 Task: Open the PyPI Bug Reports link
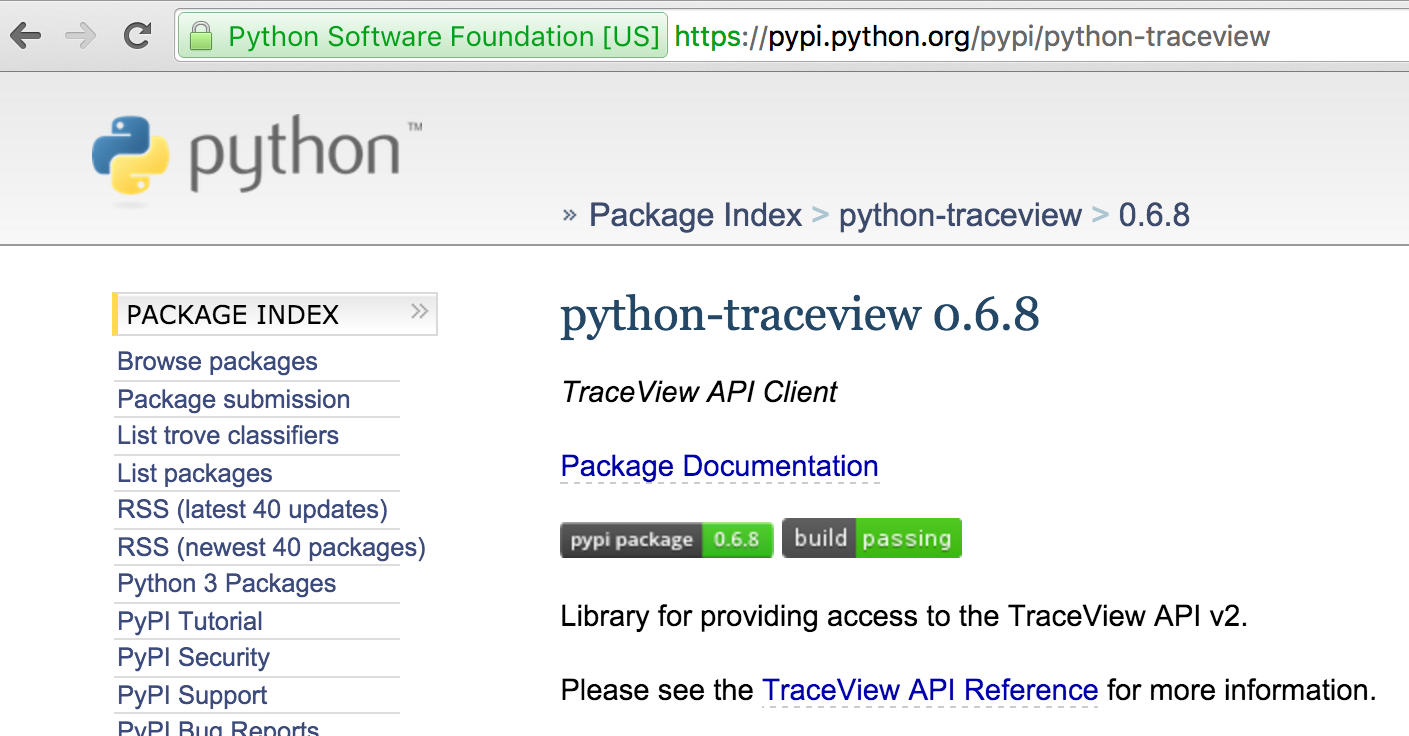[218, 727]
